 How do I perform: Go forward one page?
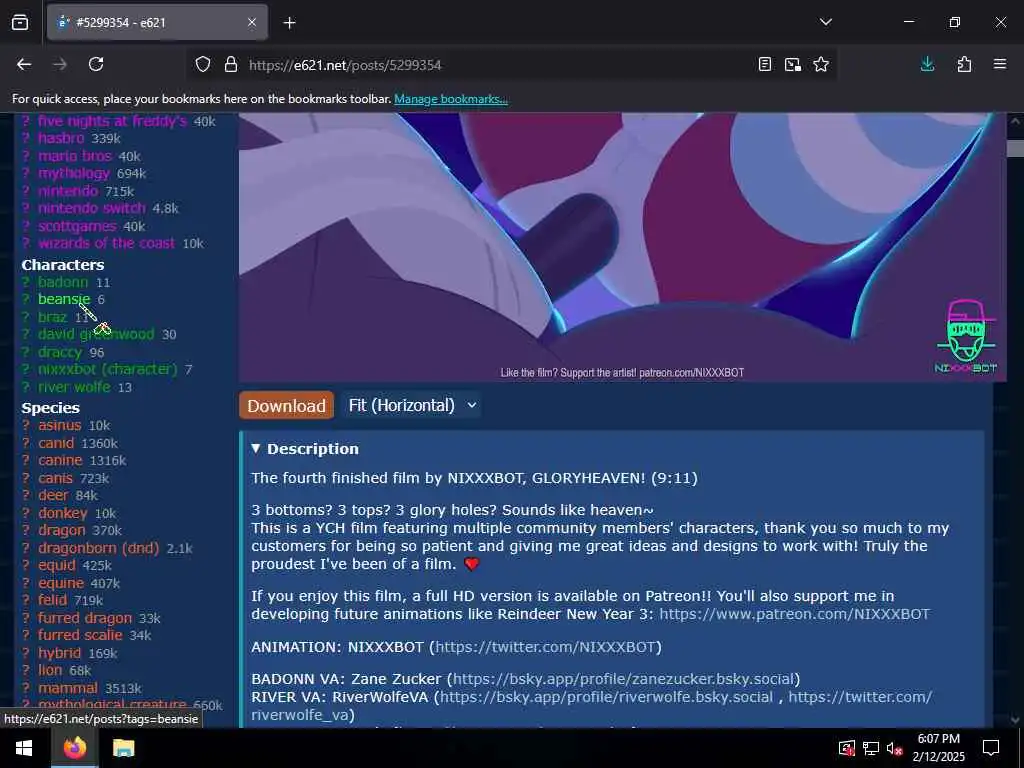coord(60,64)
